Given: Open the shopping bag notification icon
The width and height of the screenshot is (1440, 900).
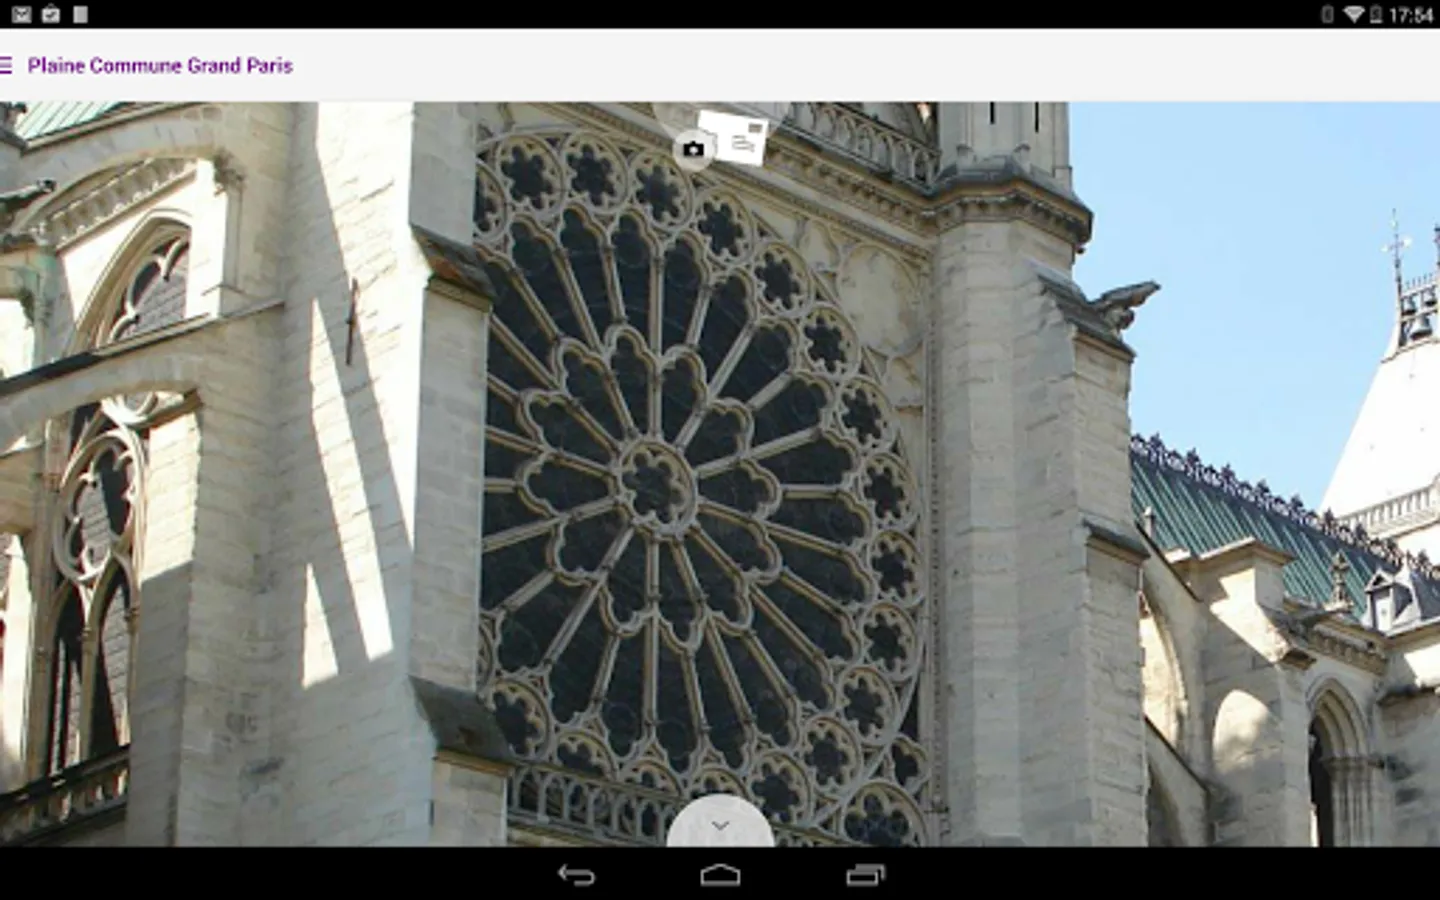Looking at the screenshot, I should pyautogui.click(x=50, y=14).
